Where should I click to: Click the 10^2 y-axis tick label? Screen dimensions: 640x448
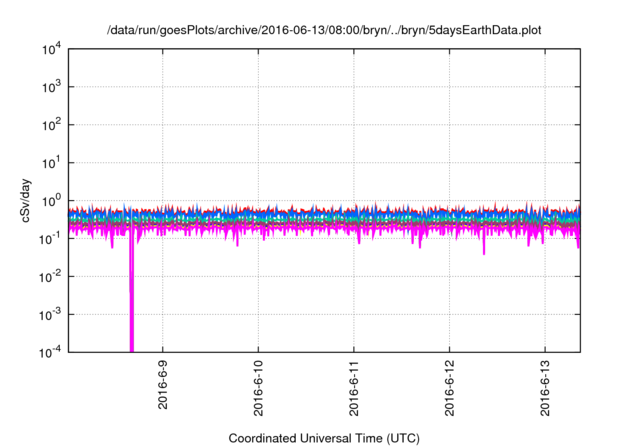point(51,125)
